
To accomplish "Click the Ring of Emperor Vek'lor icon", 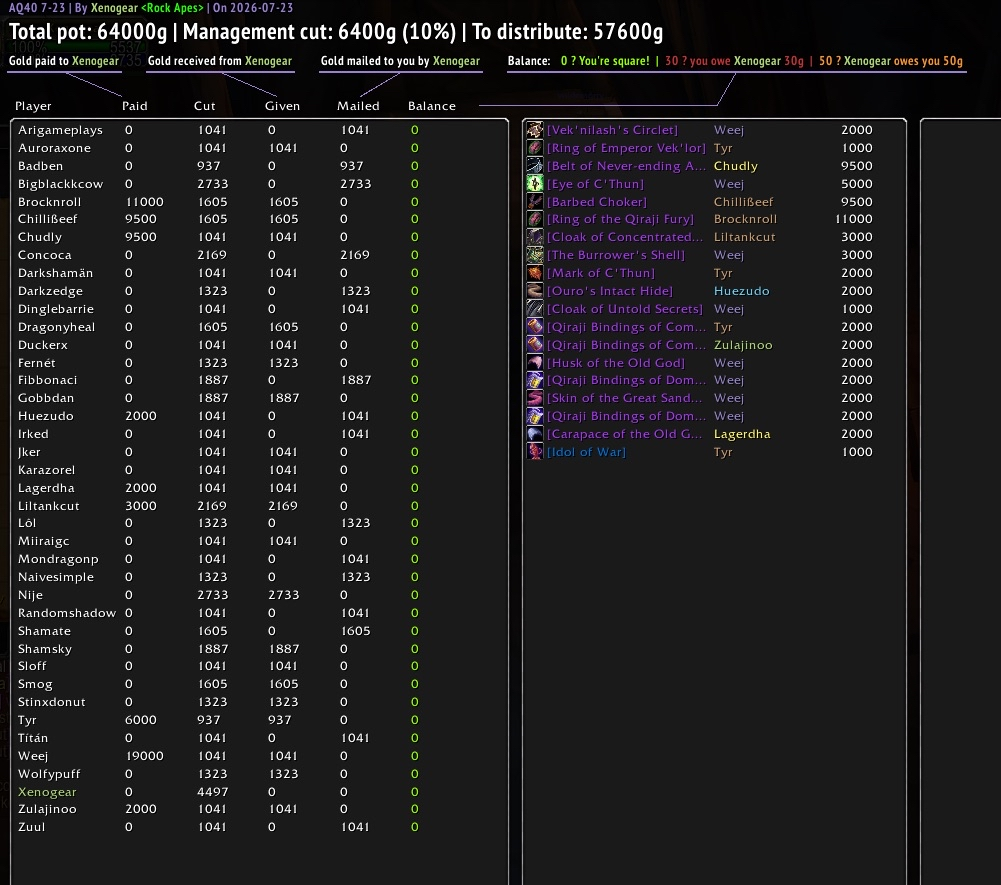I will coord(534,148).
